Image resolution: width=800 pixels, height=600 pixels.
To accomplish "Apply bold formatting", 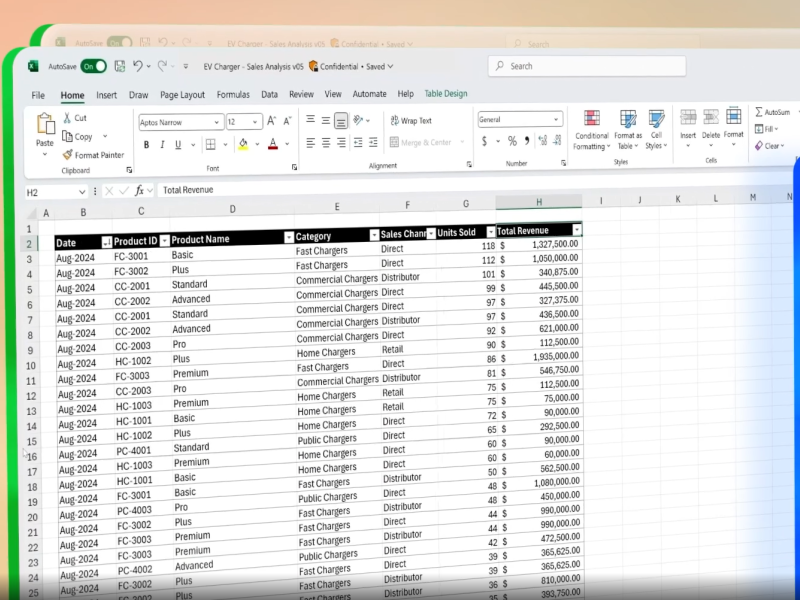I will coord(147,144).
